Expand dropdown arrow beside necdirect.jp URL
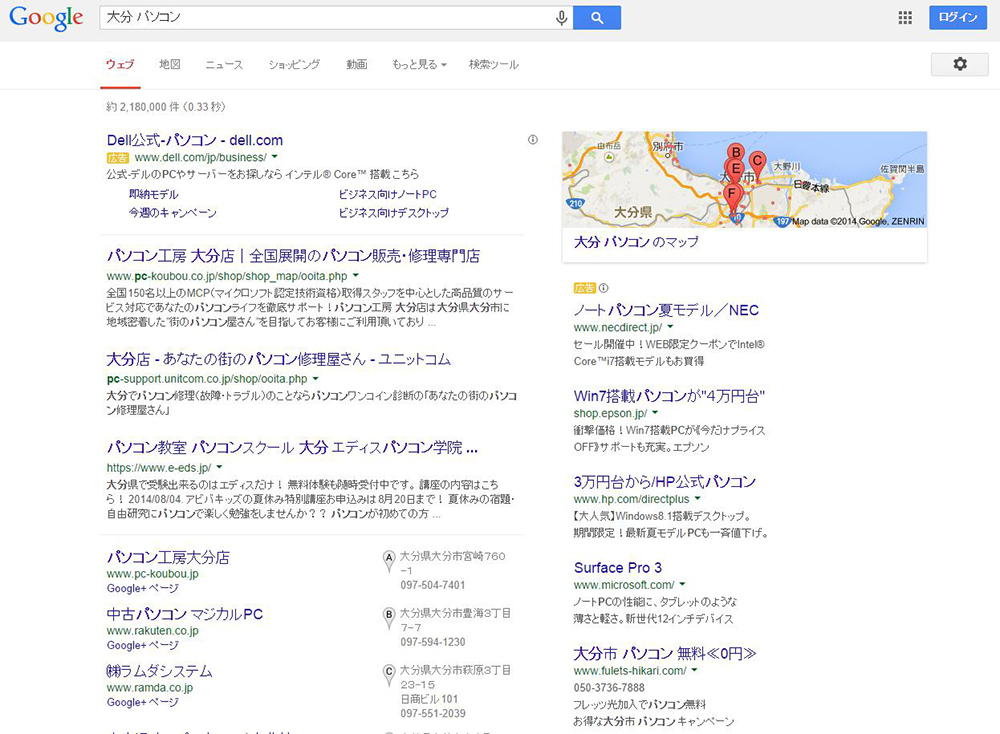The height and width of the screenshot is (734, 1000). (x=670, y=327)
